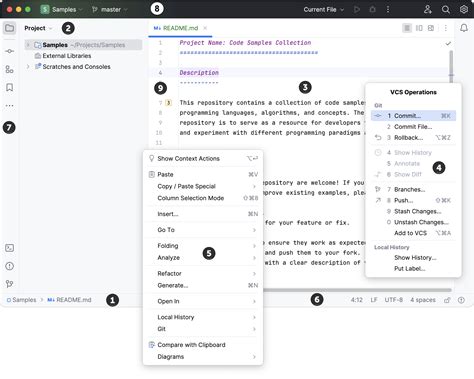Select Commit File... in VCS Operations
The height and width of the screenshot is (379, 474).
point(413,127)
